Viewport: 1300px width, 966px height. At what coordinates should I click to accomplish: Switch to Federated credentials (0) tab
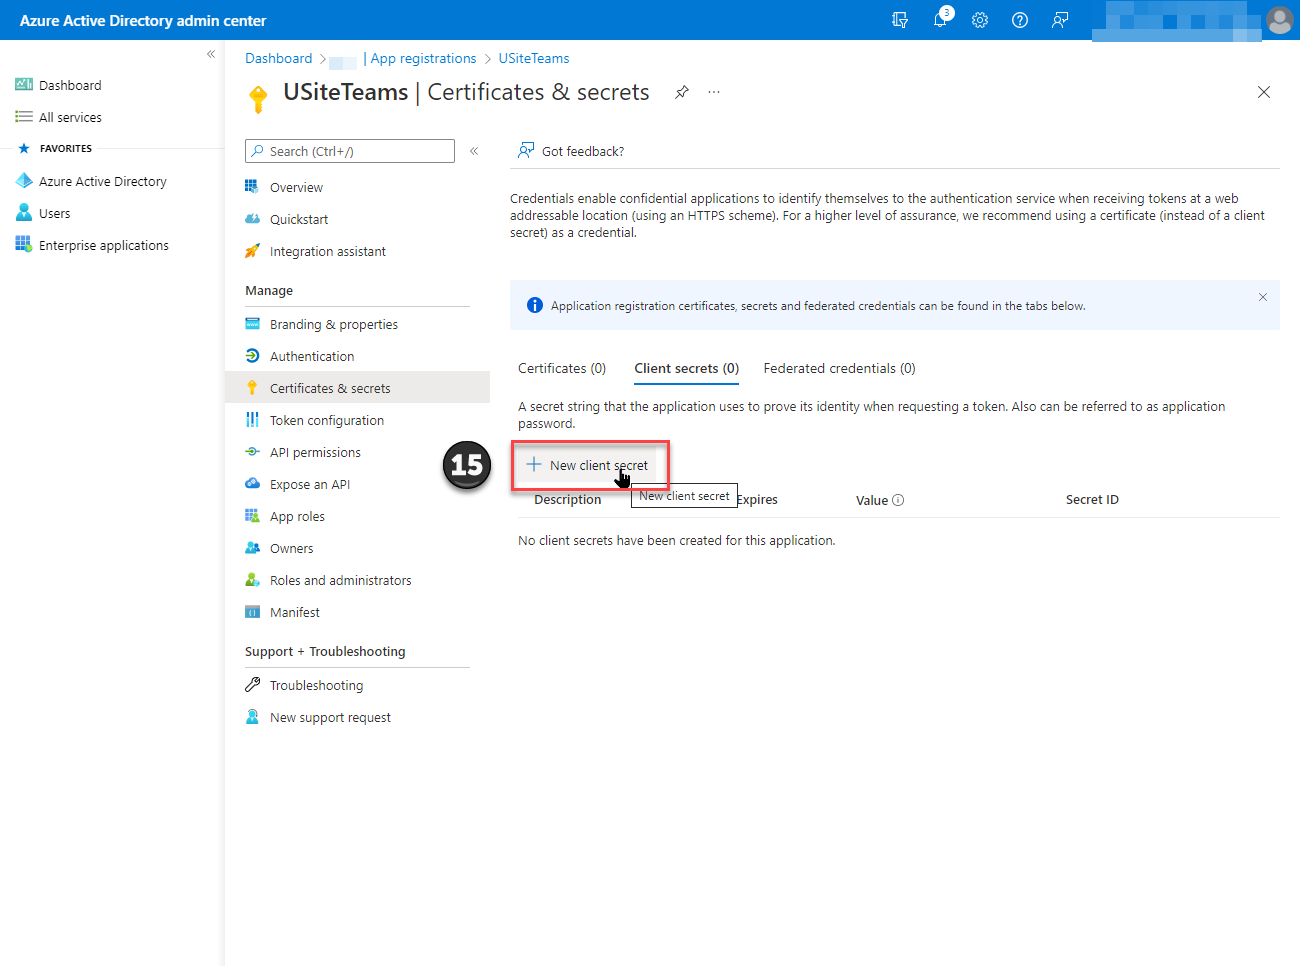point(839,368)
